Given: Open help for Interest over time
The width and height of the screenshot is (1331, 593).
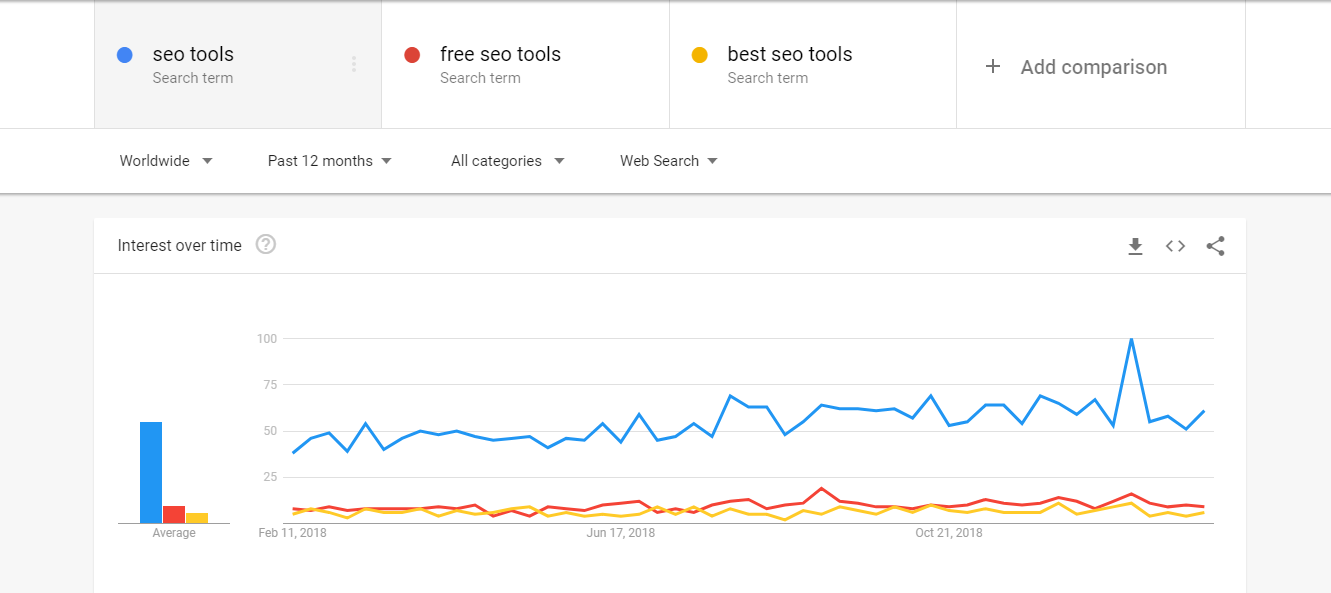Looking at the screenshot, I should click(x=265, y=245).
